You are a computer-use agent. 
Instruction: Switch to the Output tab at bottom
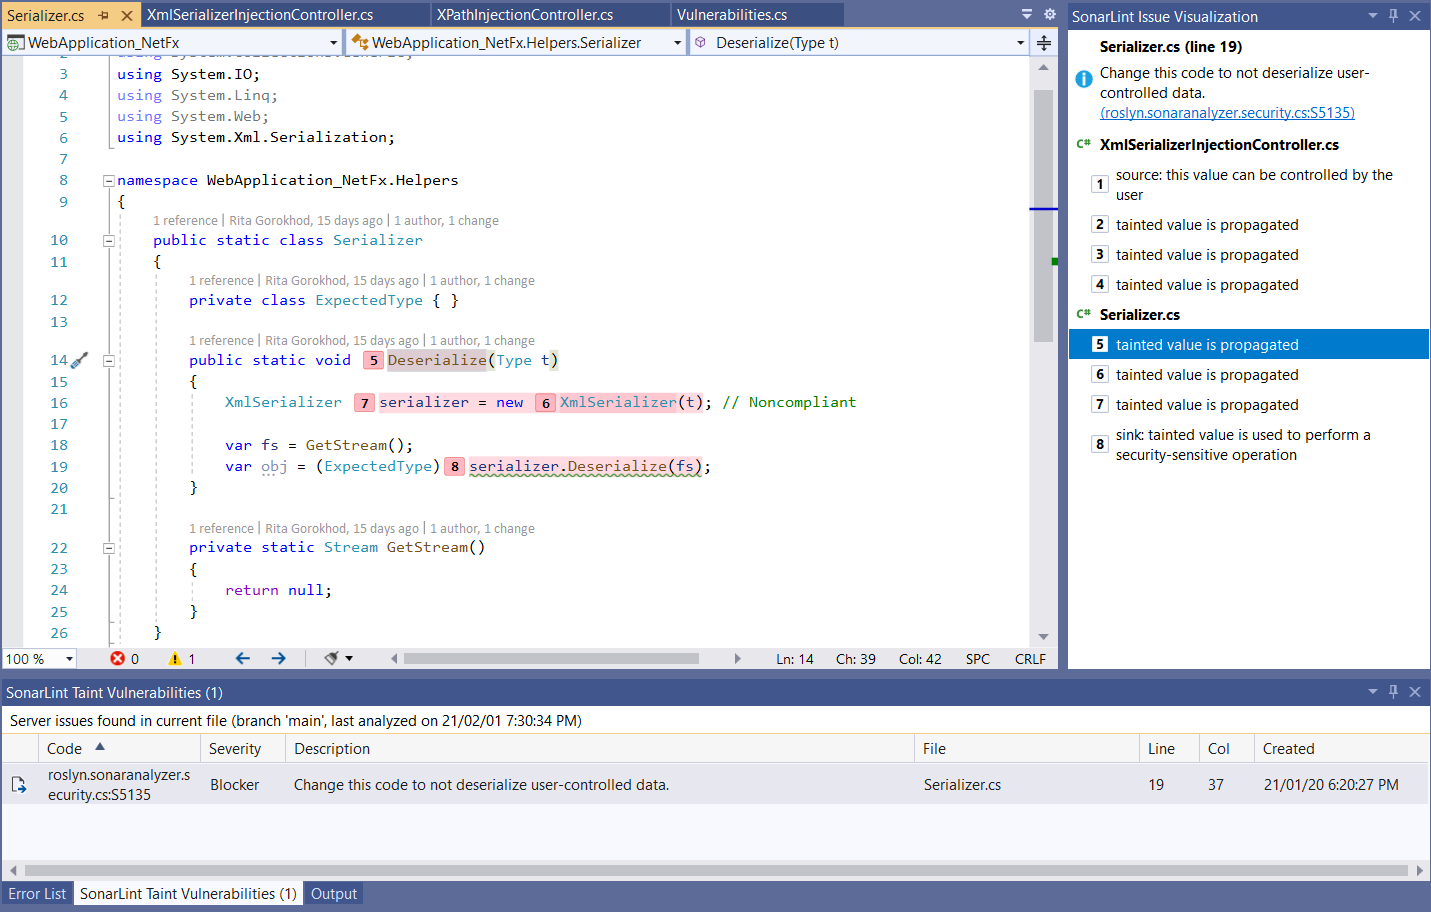pyautogui.click(x=333, y=893)
